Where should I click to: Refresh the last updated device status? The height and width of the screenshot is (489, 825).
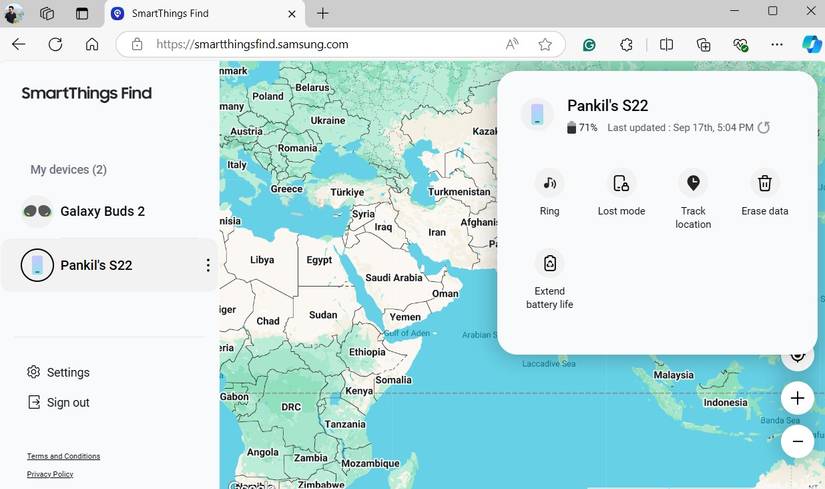coord(764,127)
